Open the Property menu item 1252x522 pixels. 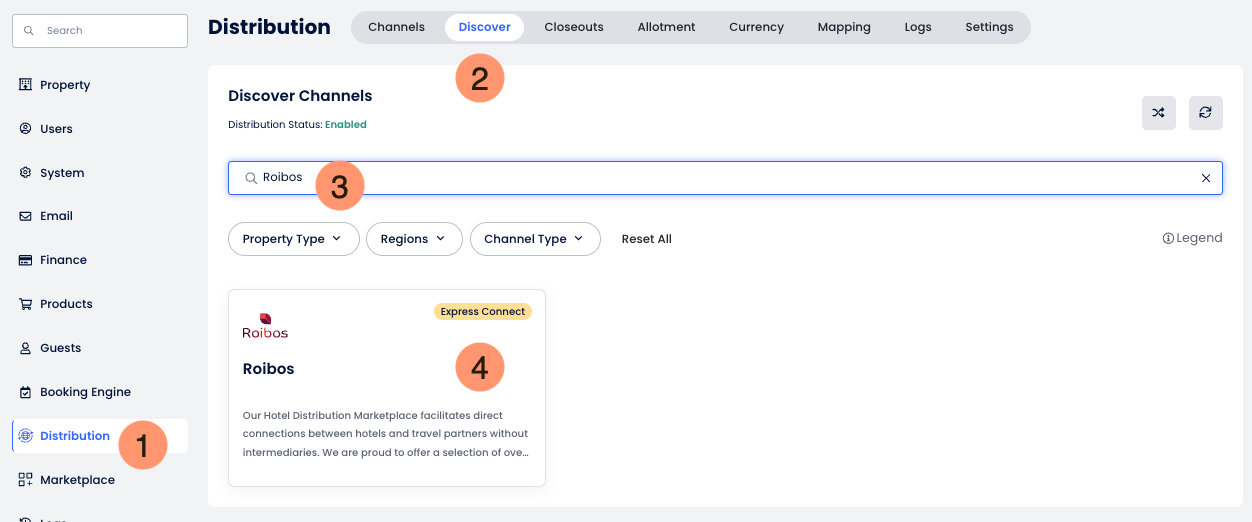(100, 85)
